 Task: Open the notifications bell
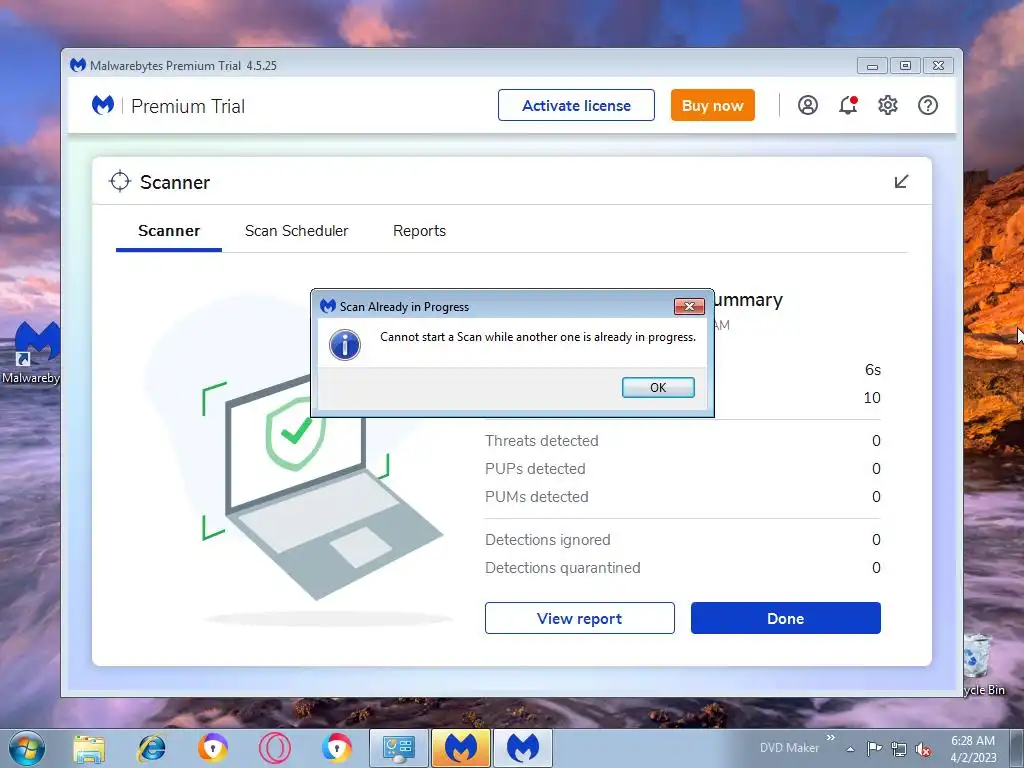pos(848,105)
